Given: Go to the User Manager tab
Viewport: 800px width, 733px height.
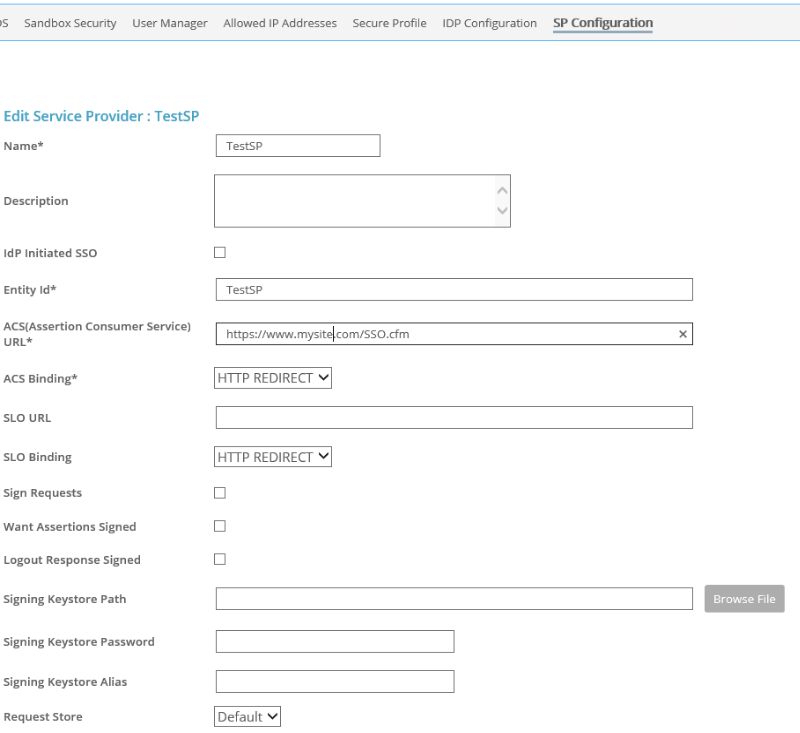Looking at the screenshot, I should tap(170, 23).
